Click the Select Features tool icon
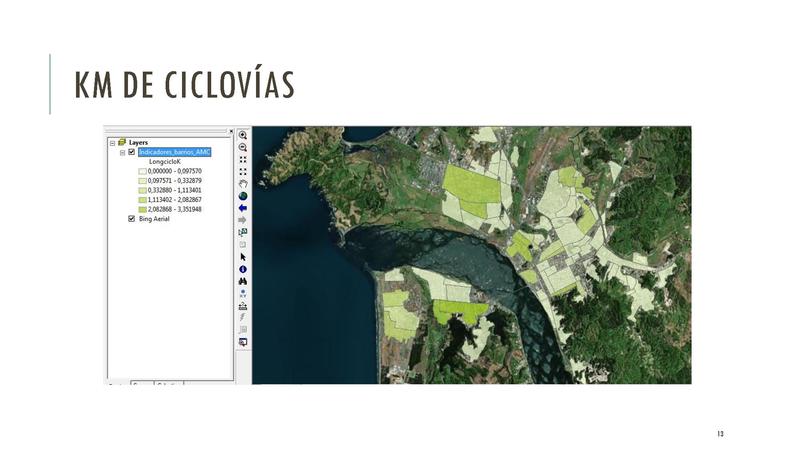The height and width of the screenshot is (450, 800). tap(243, 232)
